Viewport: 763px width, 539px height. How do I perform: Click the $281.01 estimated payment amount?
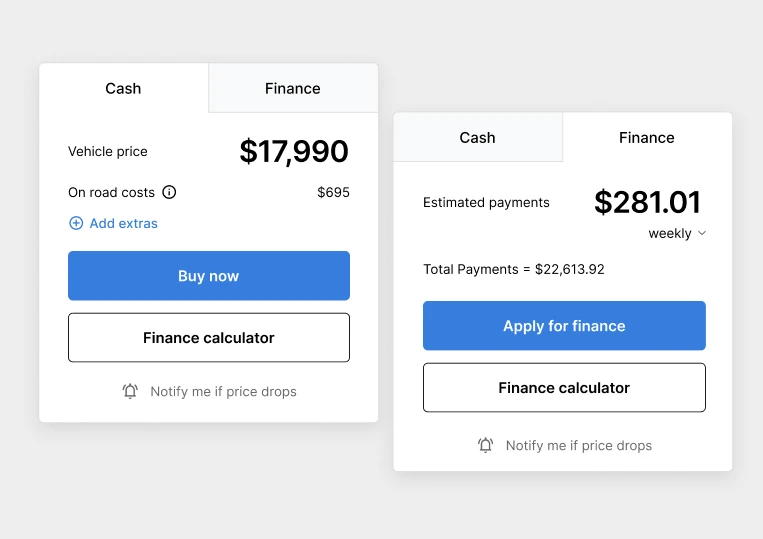pyautogui.click(x=648, y=202)
